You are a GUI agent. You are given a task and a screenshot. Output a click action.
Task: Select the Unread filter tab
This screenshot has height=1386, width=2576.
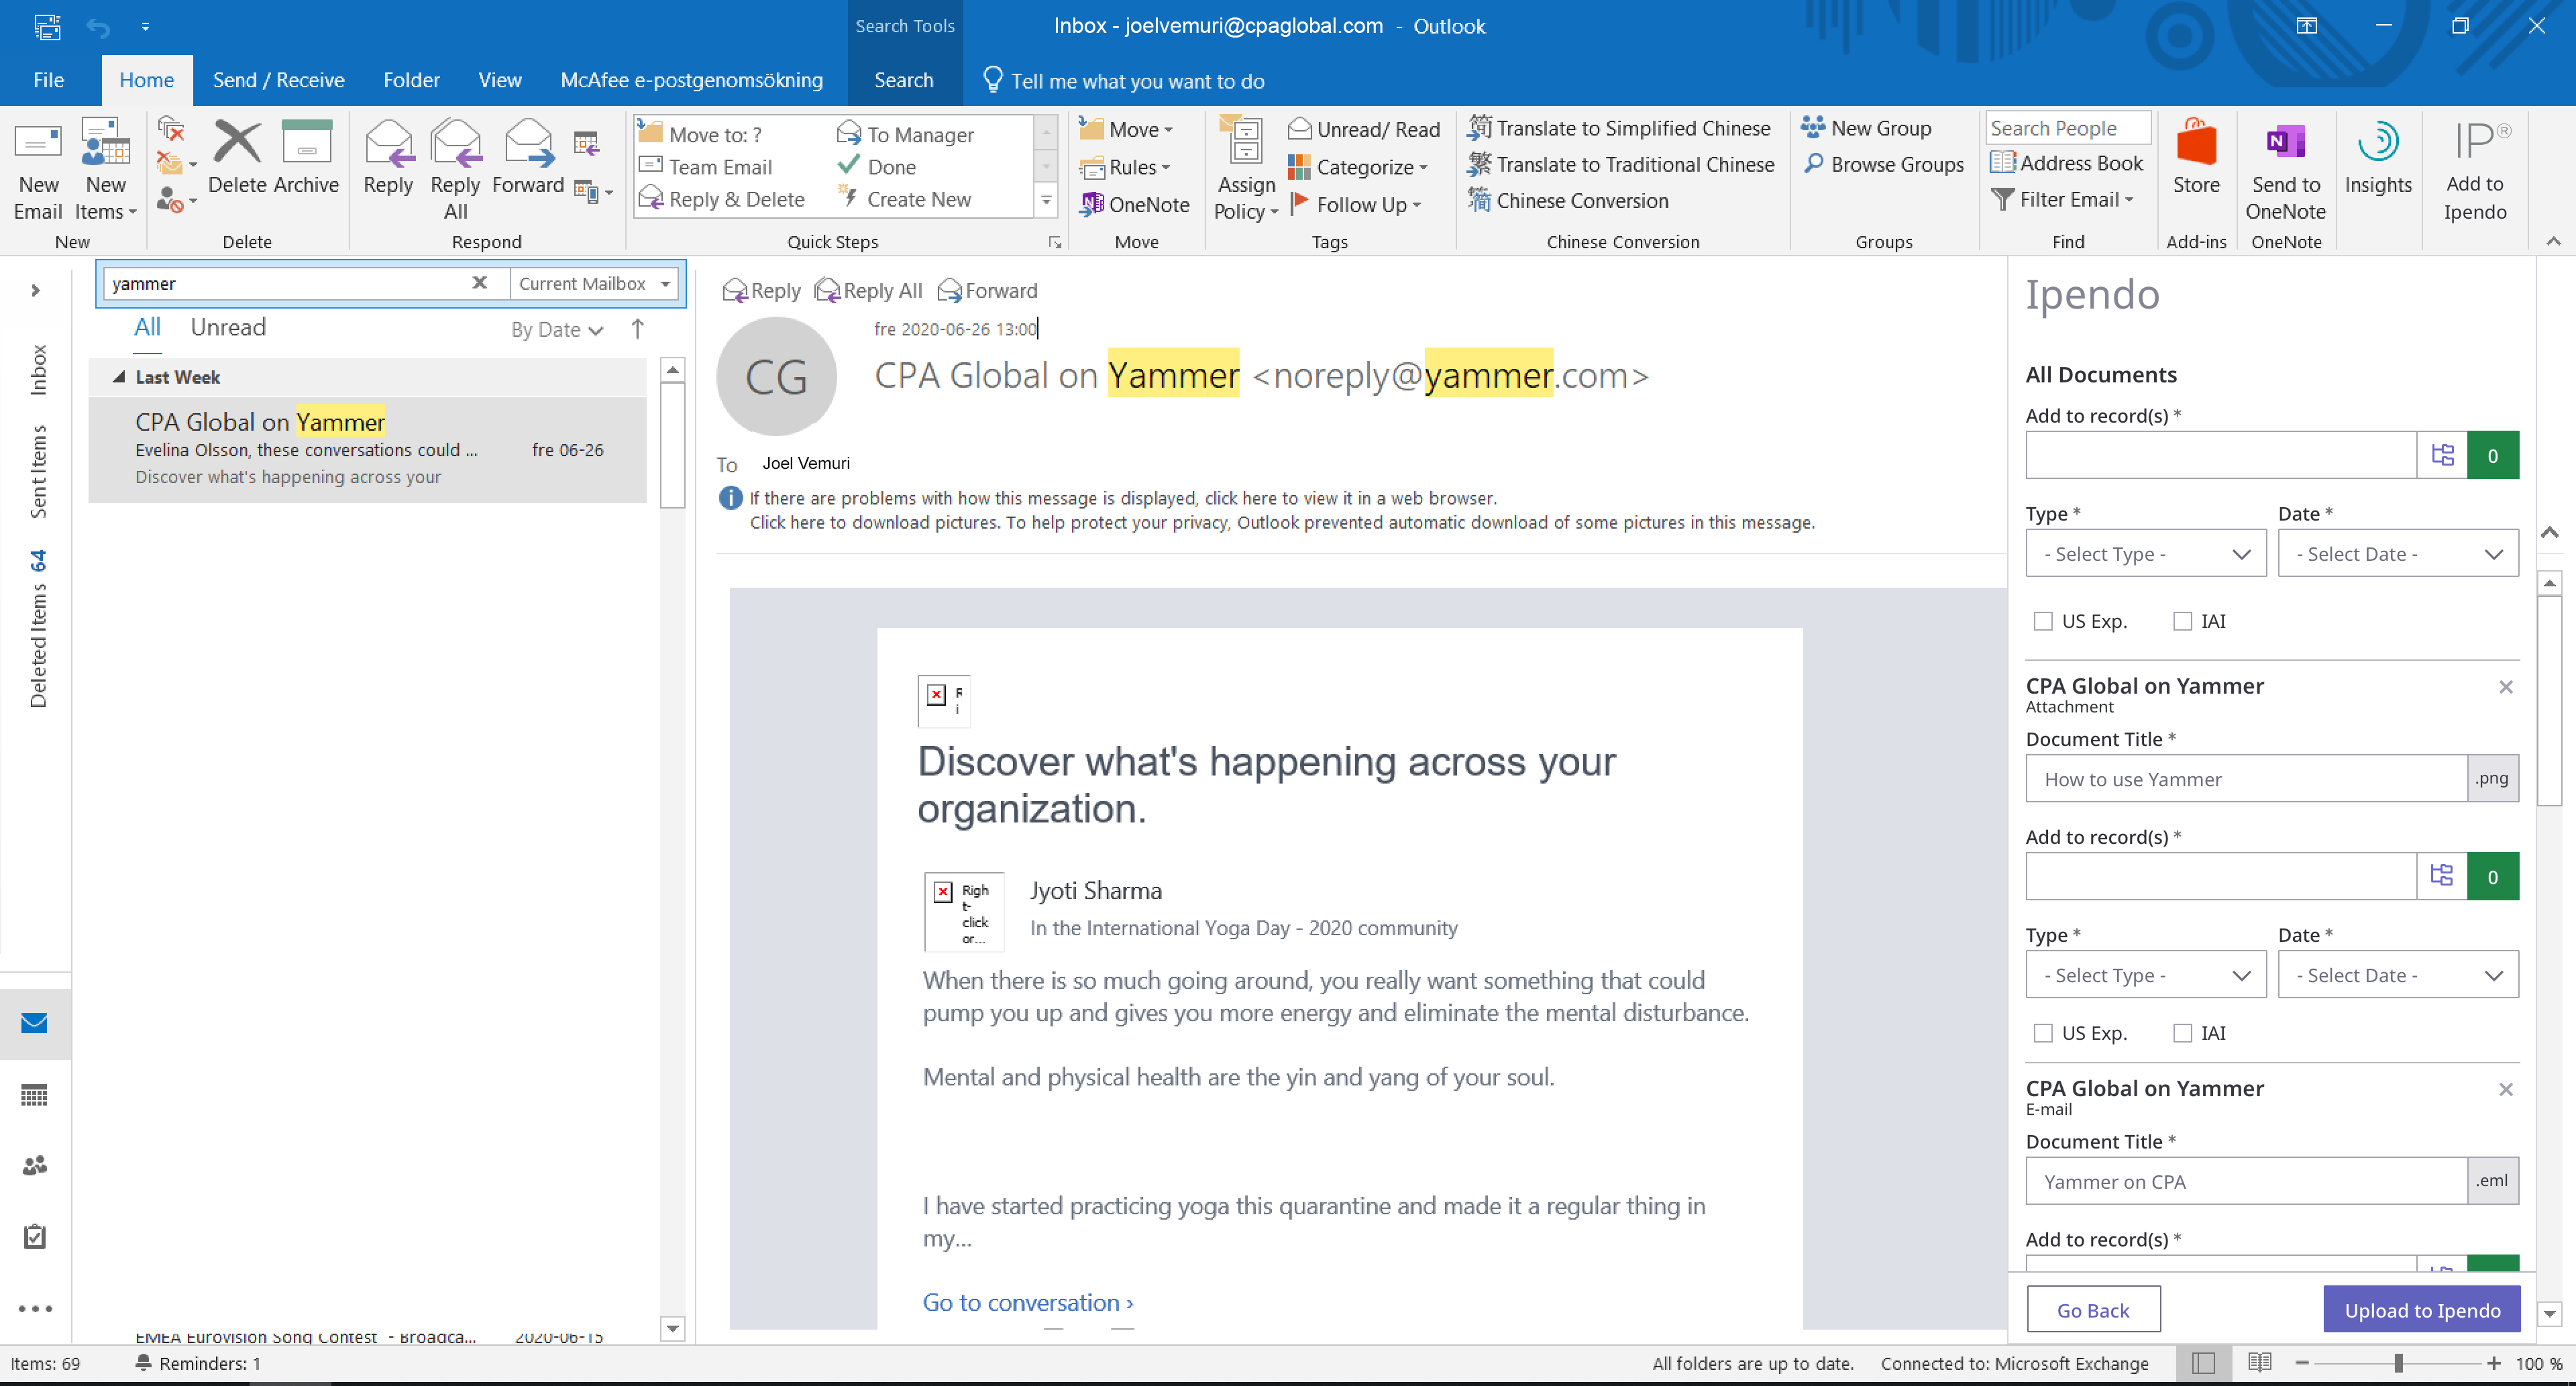(228, 327)
